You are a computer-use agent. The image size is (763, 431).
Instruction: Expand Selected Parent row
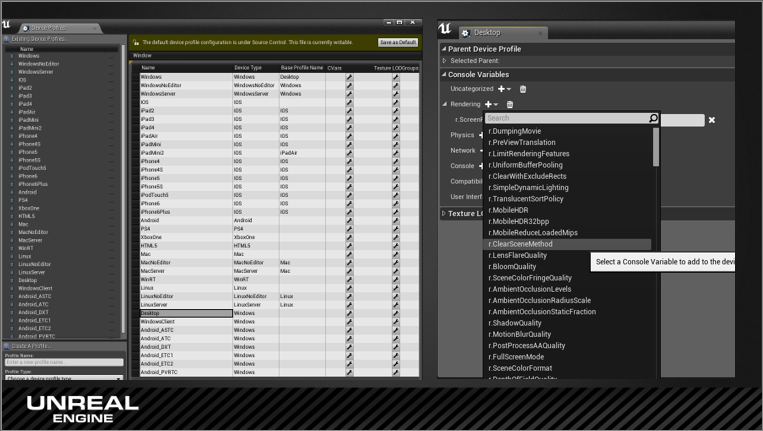click(x=444, y=61)
